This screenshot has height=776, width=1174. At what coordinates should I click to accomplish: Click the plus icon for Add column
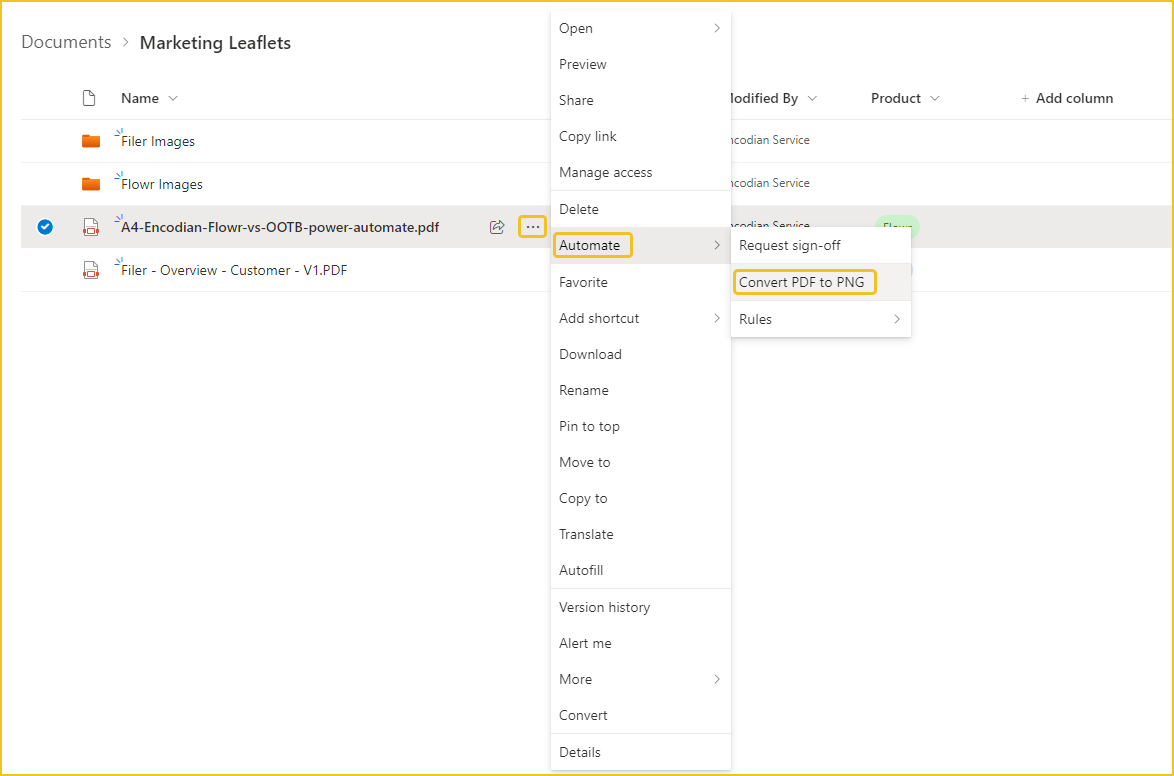click(1025, 99)
